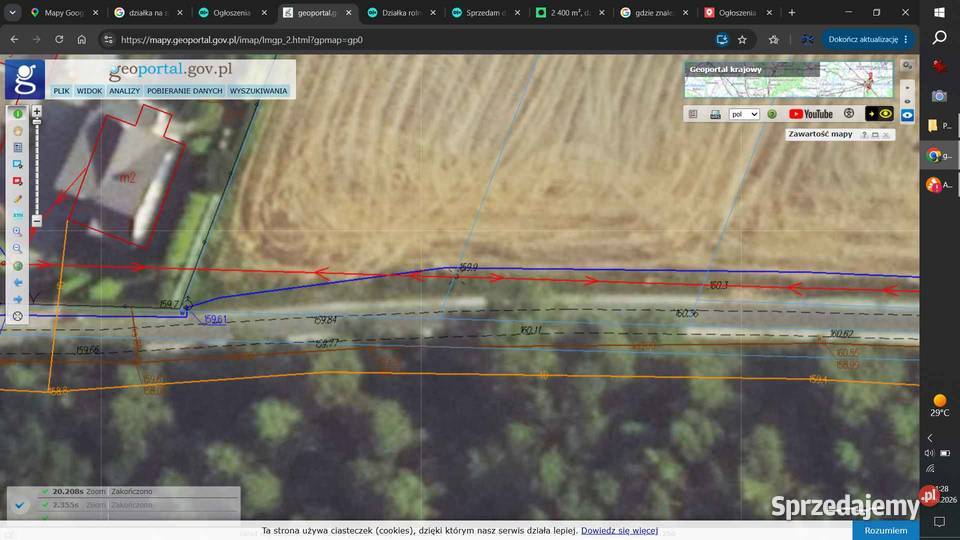Click the zoom-in magnifier tool

pos(18,232)
